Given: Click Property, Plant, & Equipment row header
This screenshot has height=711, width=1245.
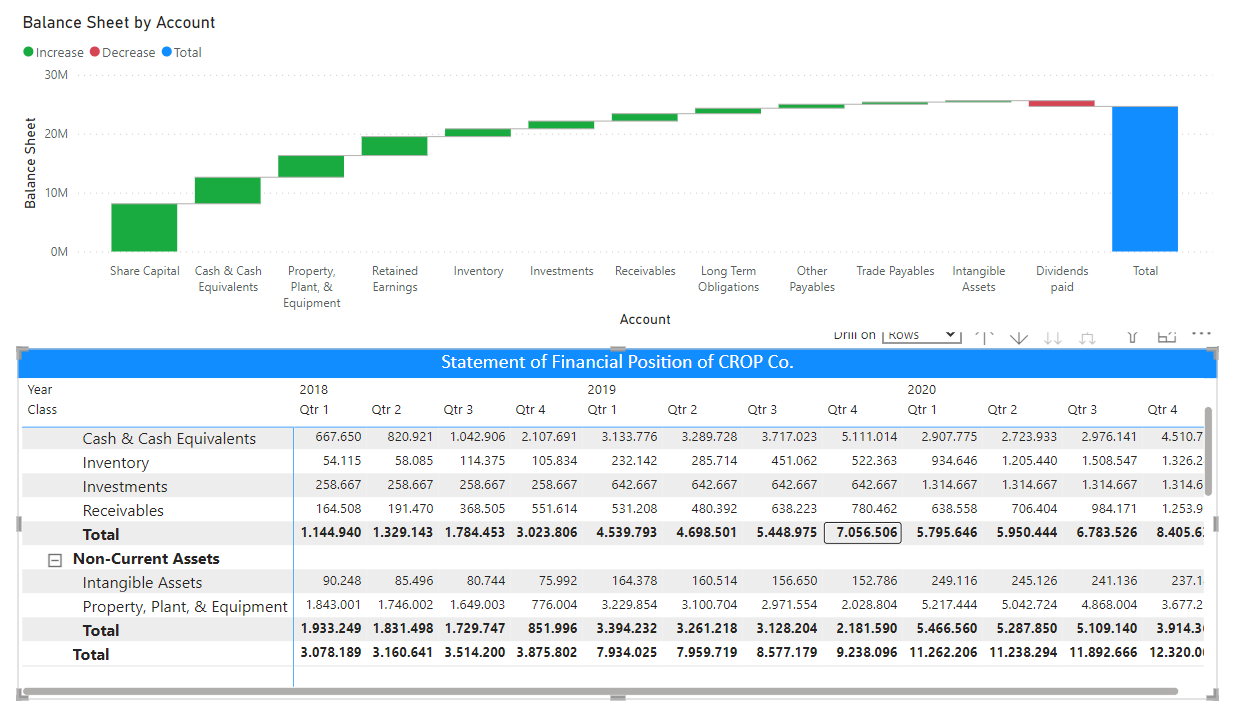Looking at the screenshot, I should click(x=185, y=607).
